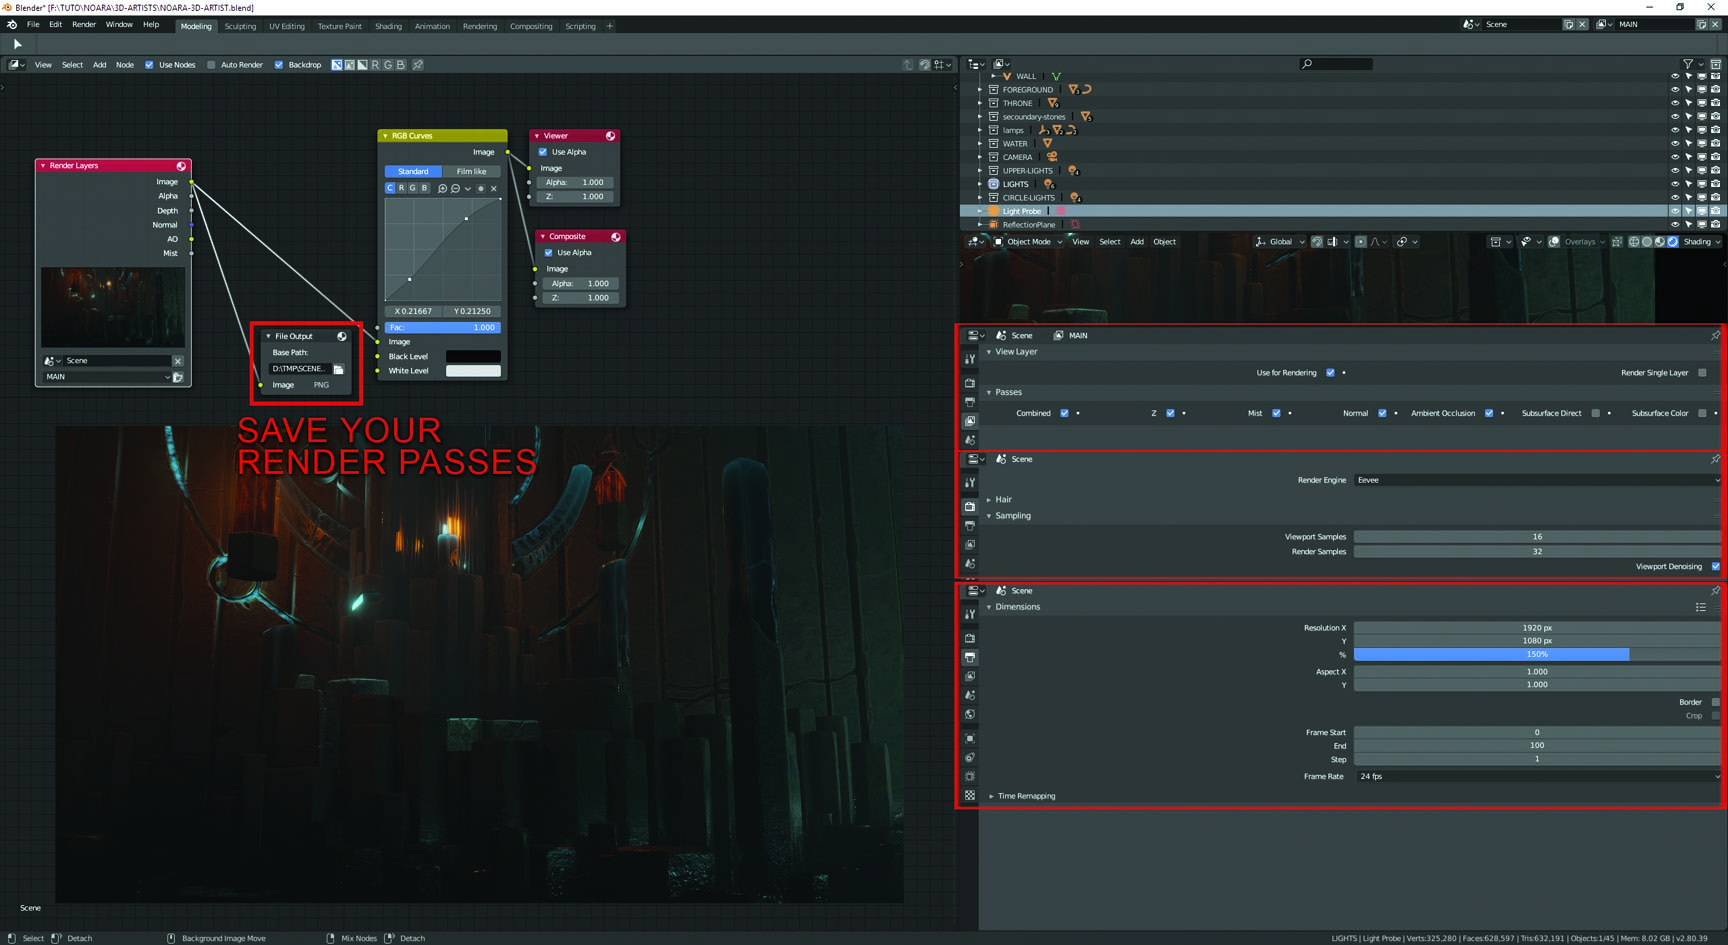Open the outliner filter icon

point(1688,64)
